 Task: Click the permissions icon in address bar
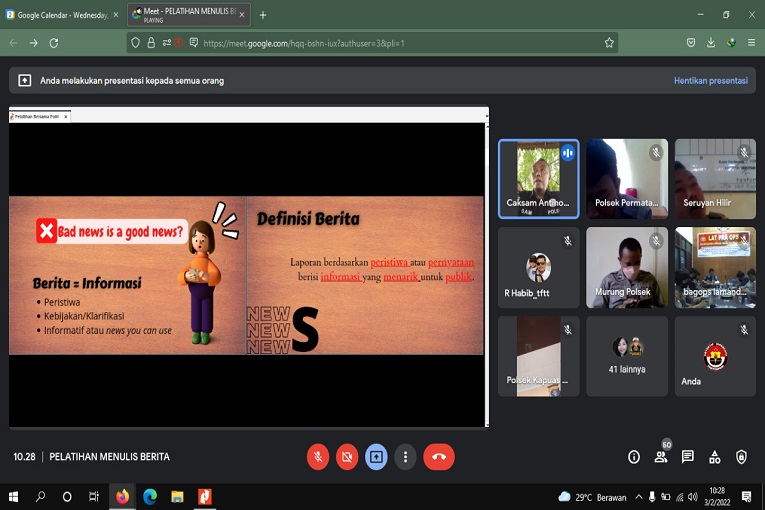coord(167,43)
